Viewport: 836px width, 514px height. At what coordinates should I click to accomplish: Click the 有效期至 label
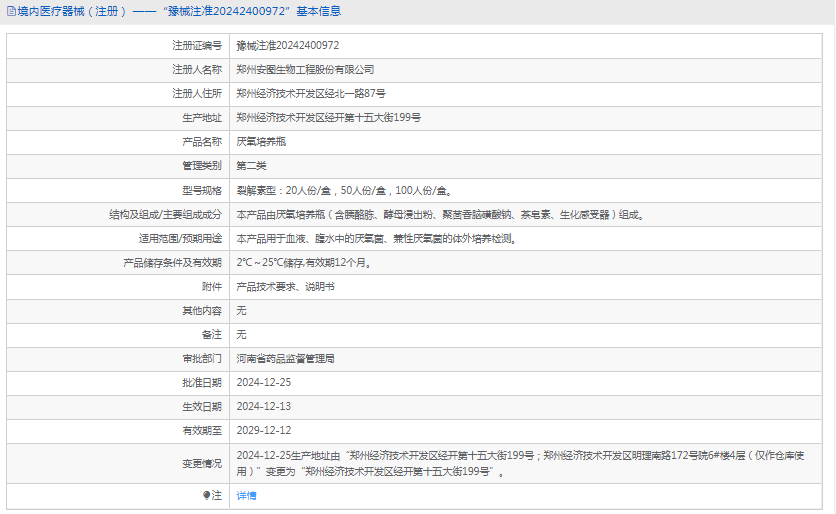tap(202, 431)
